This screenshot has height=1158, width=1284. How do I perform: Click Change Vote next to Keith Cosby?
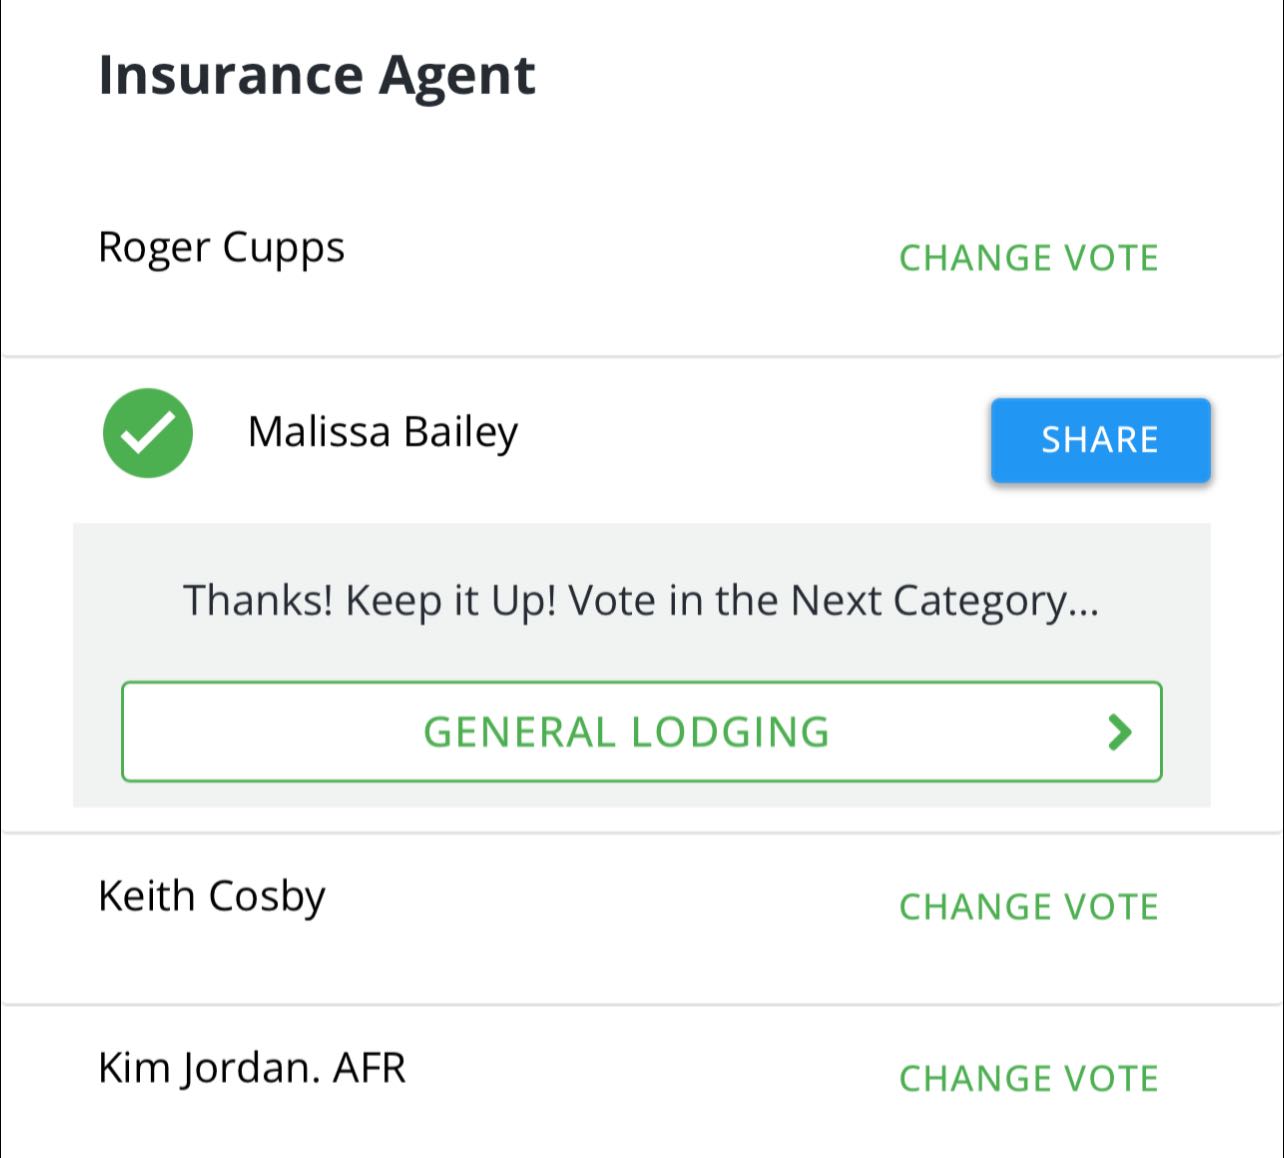[x=1028, y=907]
